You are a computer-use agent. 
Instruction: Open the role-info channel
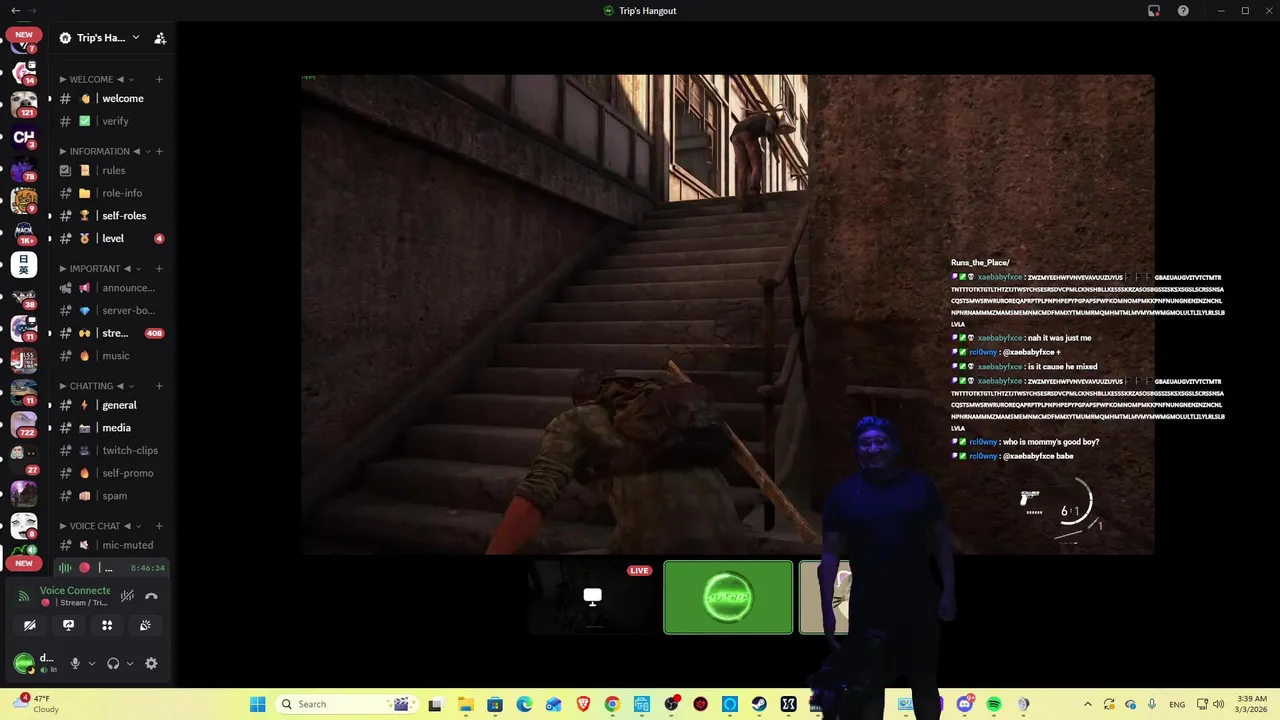112,193
